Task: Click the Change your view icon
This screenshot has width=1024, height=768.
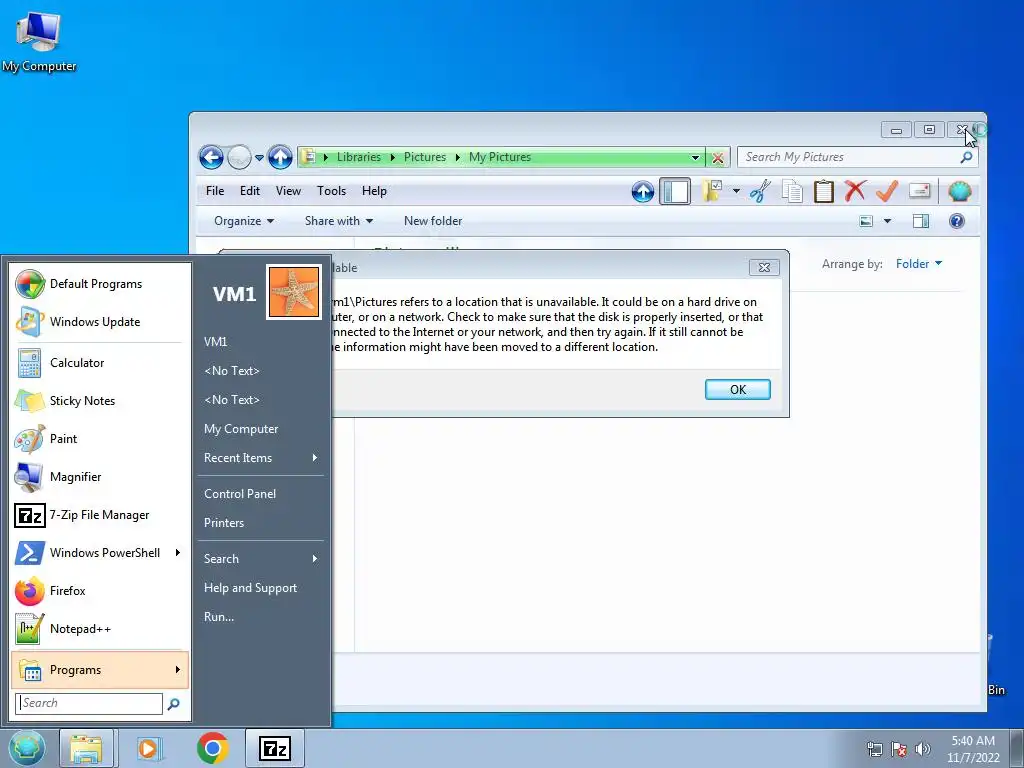Action: pos(866,221)
